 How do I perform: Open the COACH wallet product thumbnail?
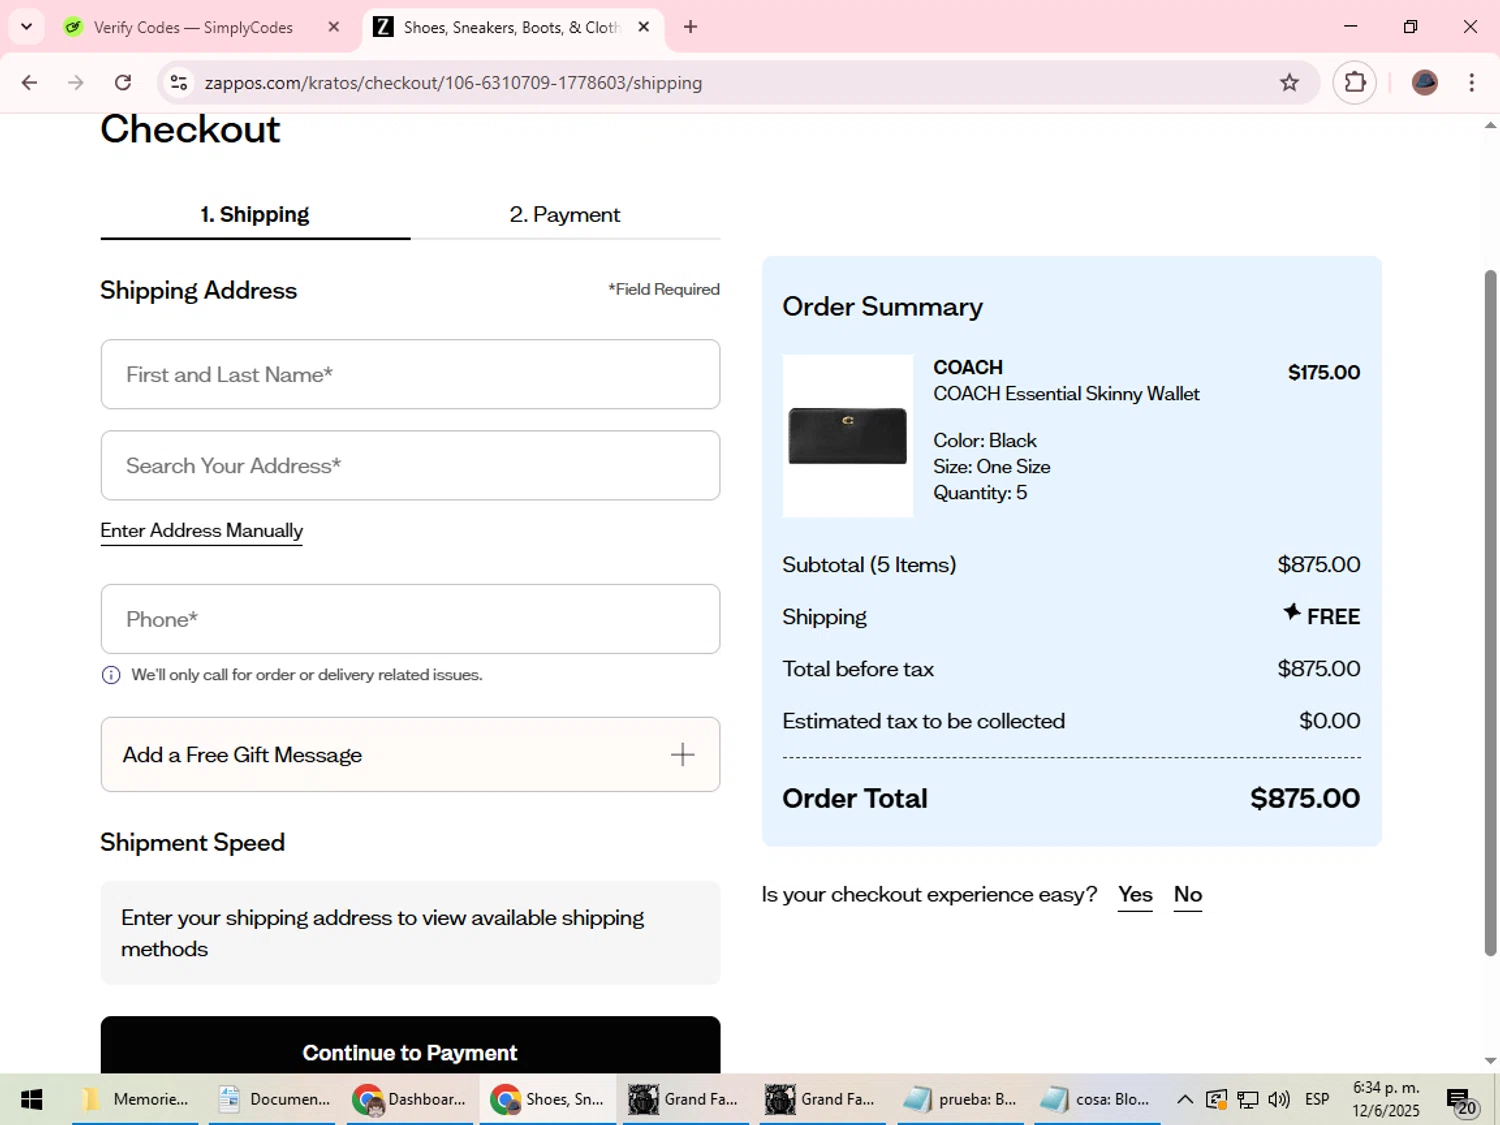point(847,436)
